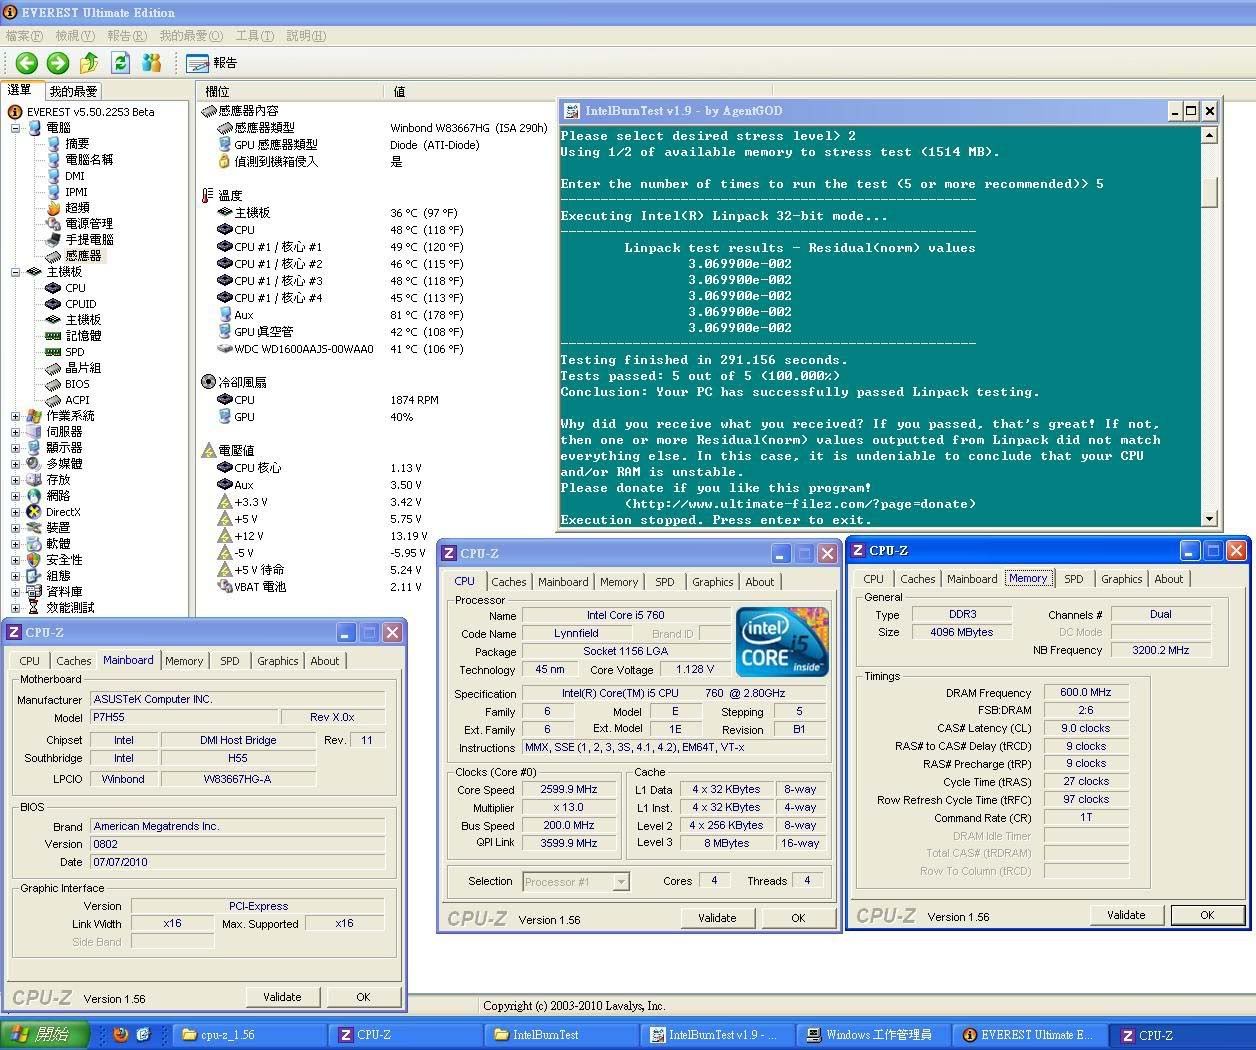Click Validate in the CPU-Z Memory window
Image resolution: width=1256 pixels, height=1050 pixels.
tap(1126, 915)
